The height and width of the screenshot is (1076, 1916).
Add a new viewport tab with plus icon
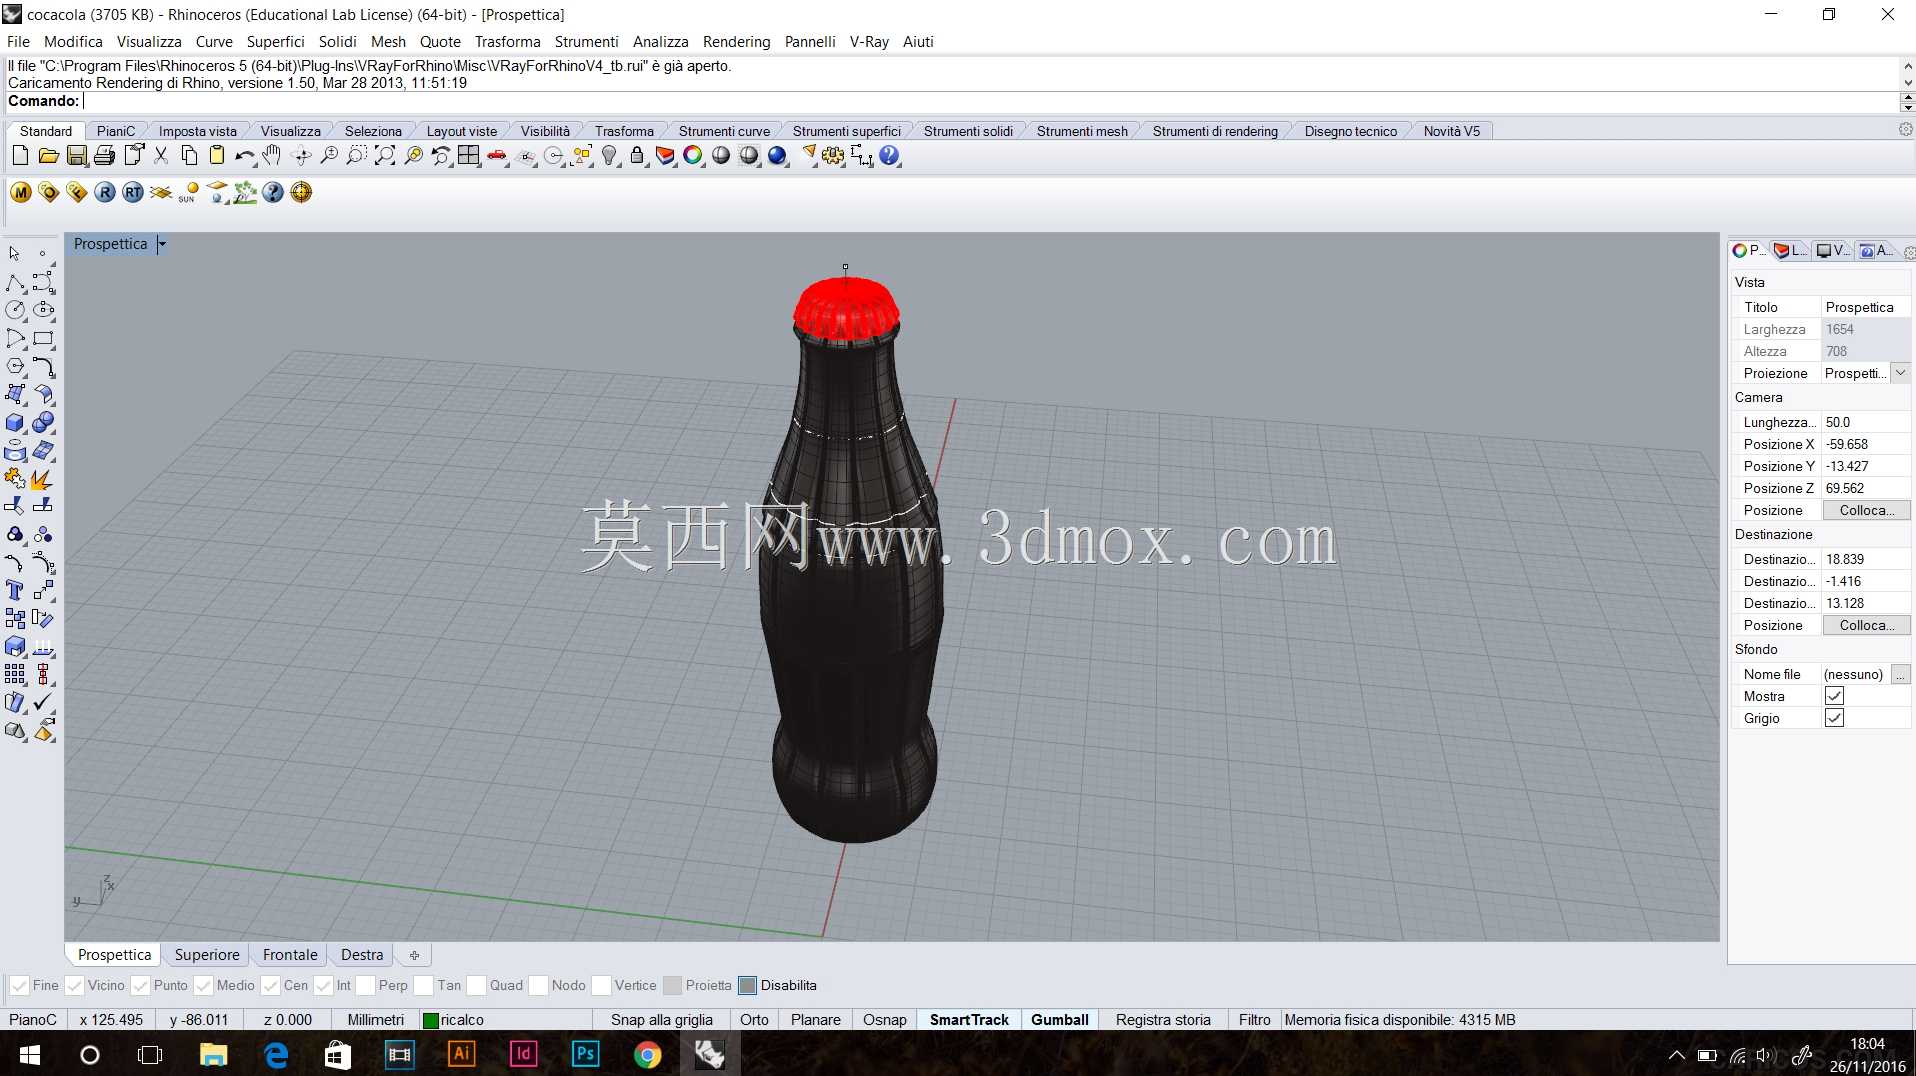(x=414, y=955)
